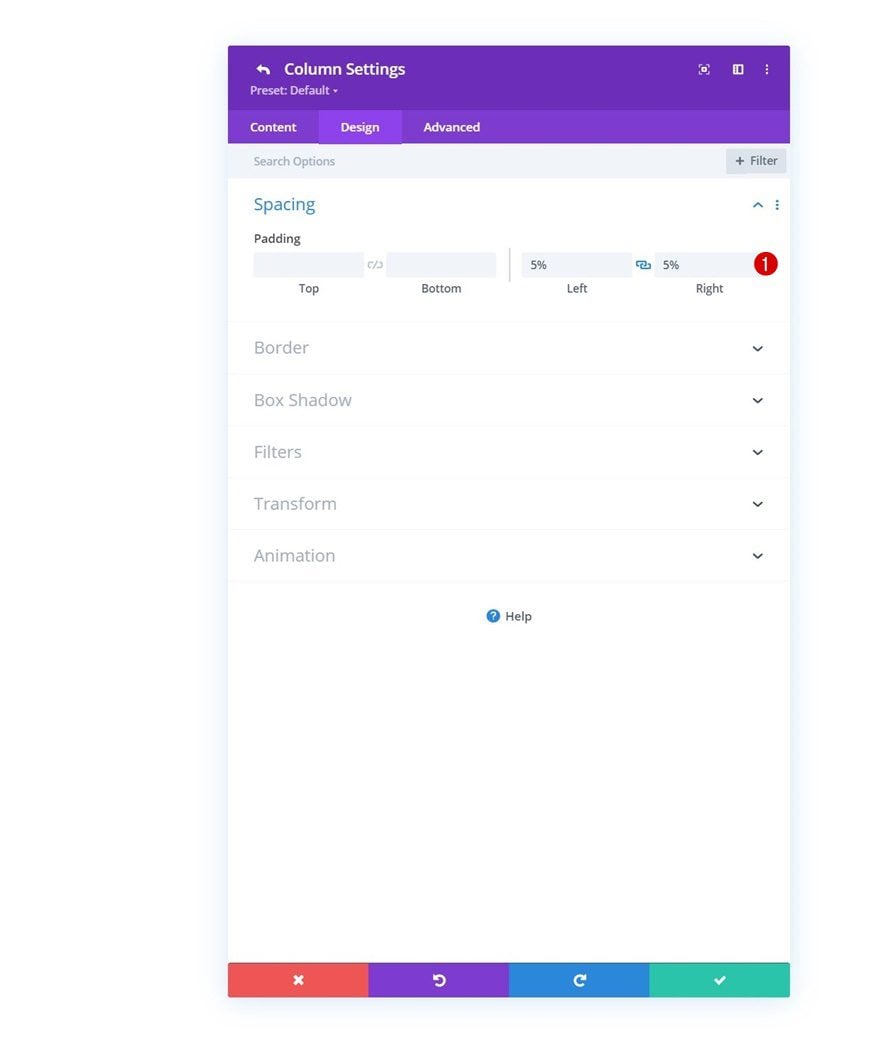Click the Filter button
The image size is (880, 1042).
click(756, 161)
